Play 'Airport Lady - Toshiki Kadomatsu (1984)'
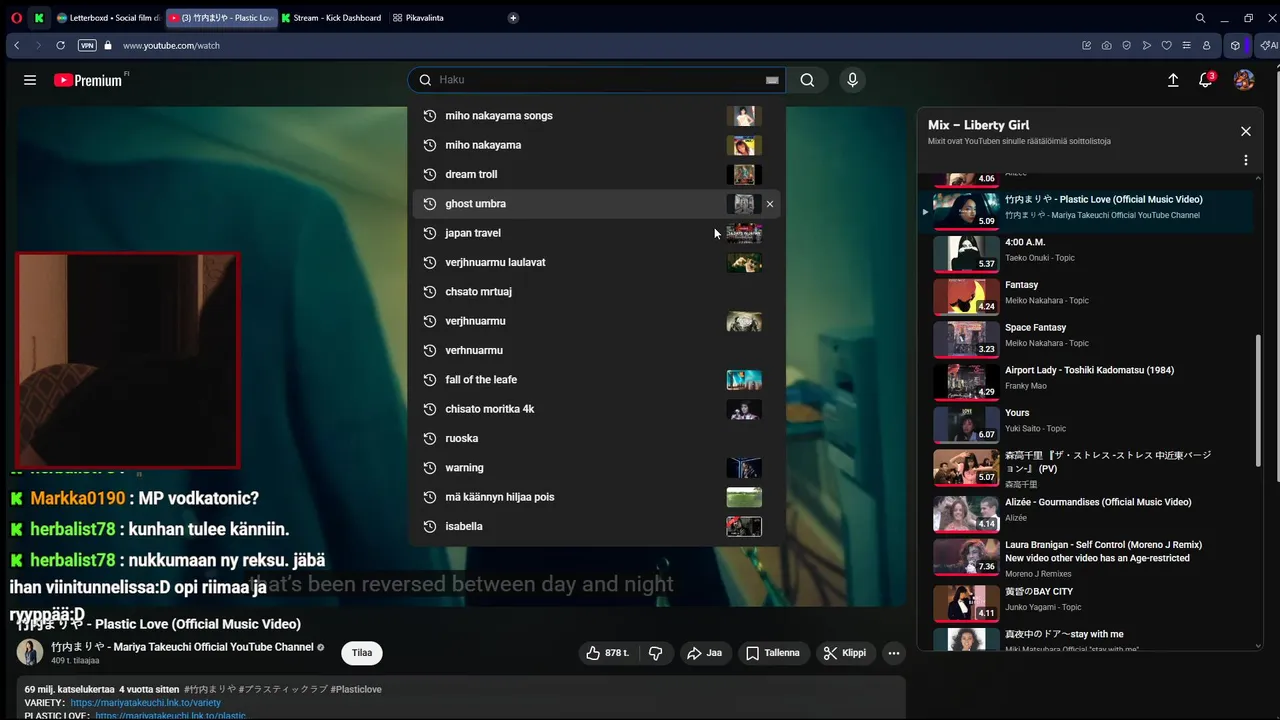The image size is (1280, 720). (1087, 381)
